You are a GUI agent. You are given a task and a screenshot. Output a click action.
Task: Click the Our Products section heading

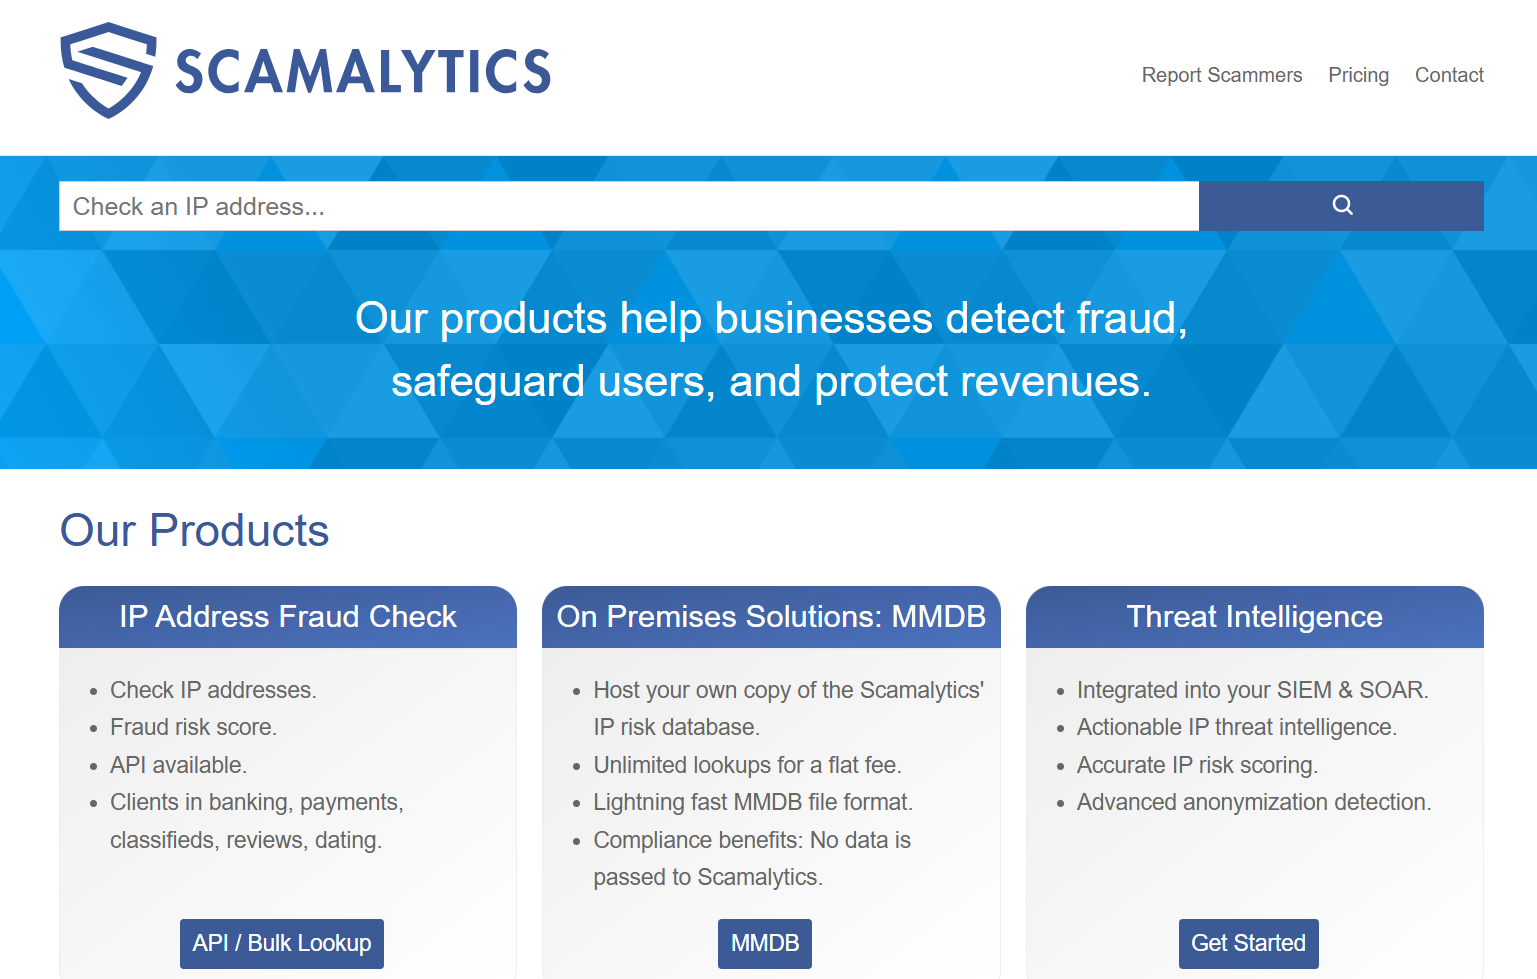tap(194, 531)
